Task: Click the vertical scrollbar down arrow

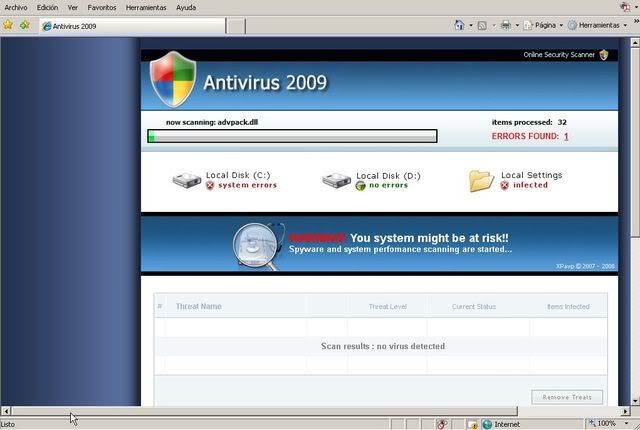Action: coord(635,401)
